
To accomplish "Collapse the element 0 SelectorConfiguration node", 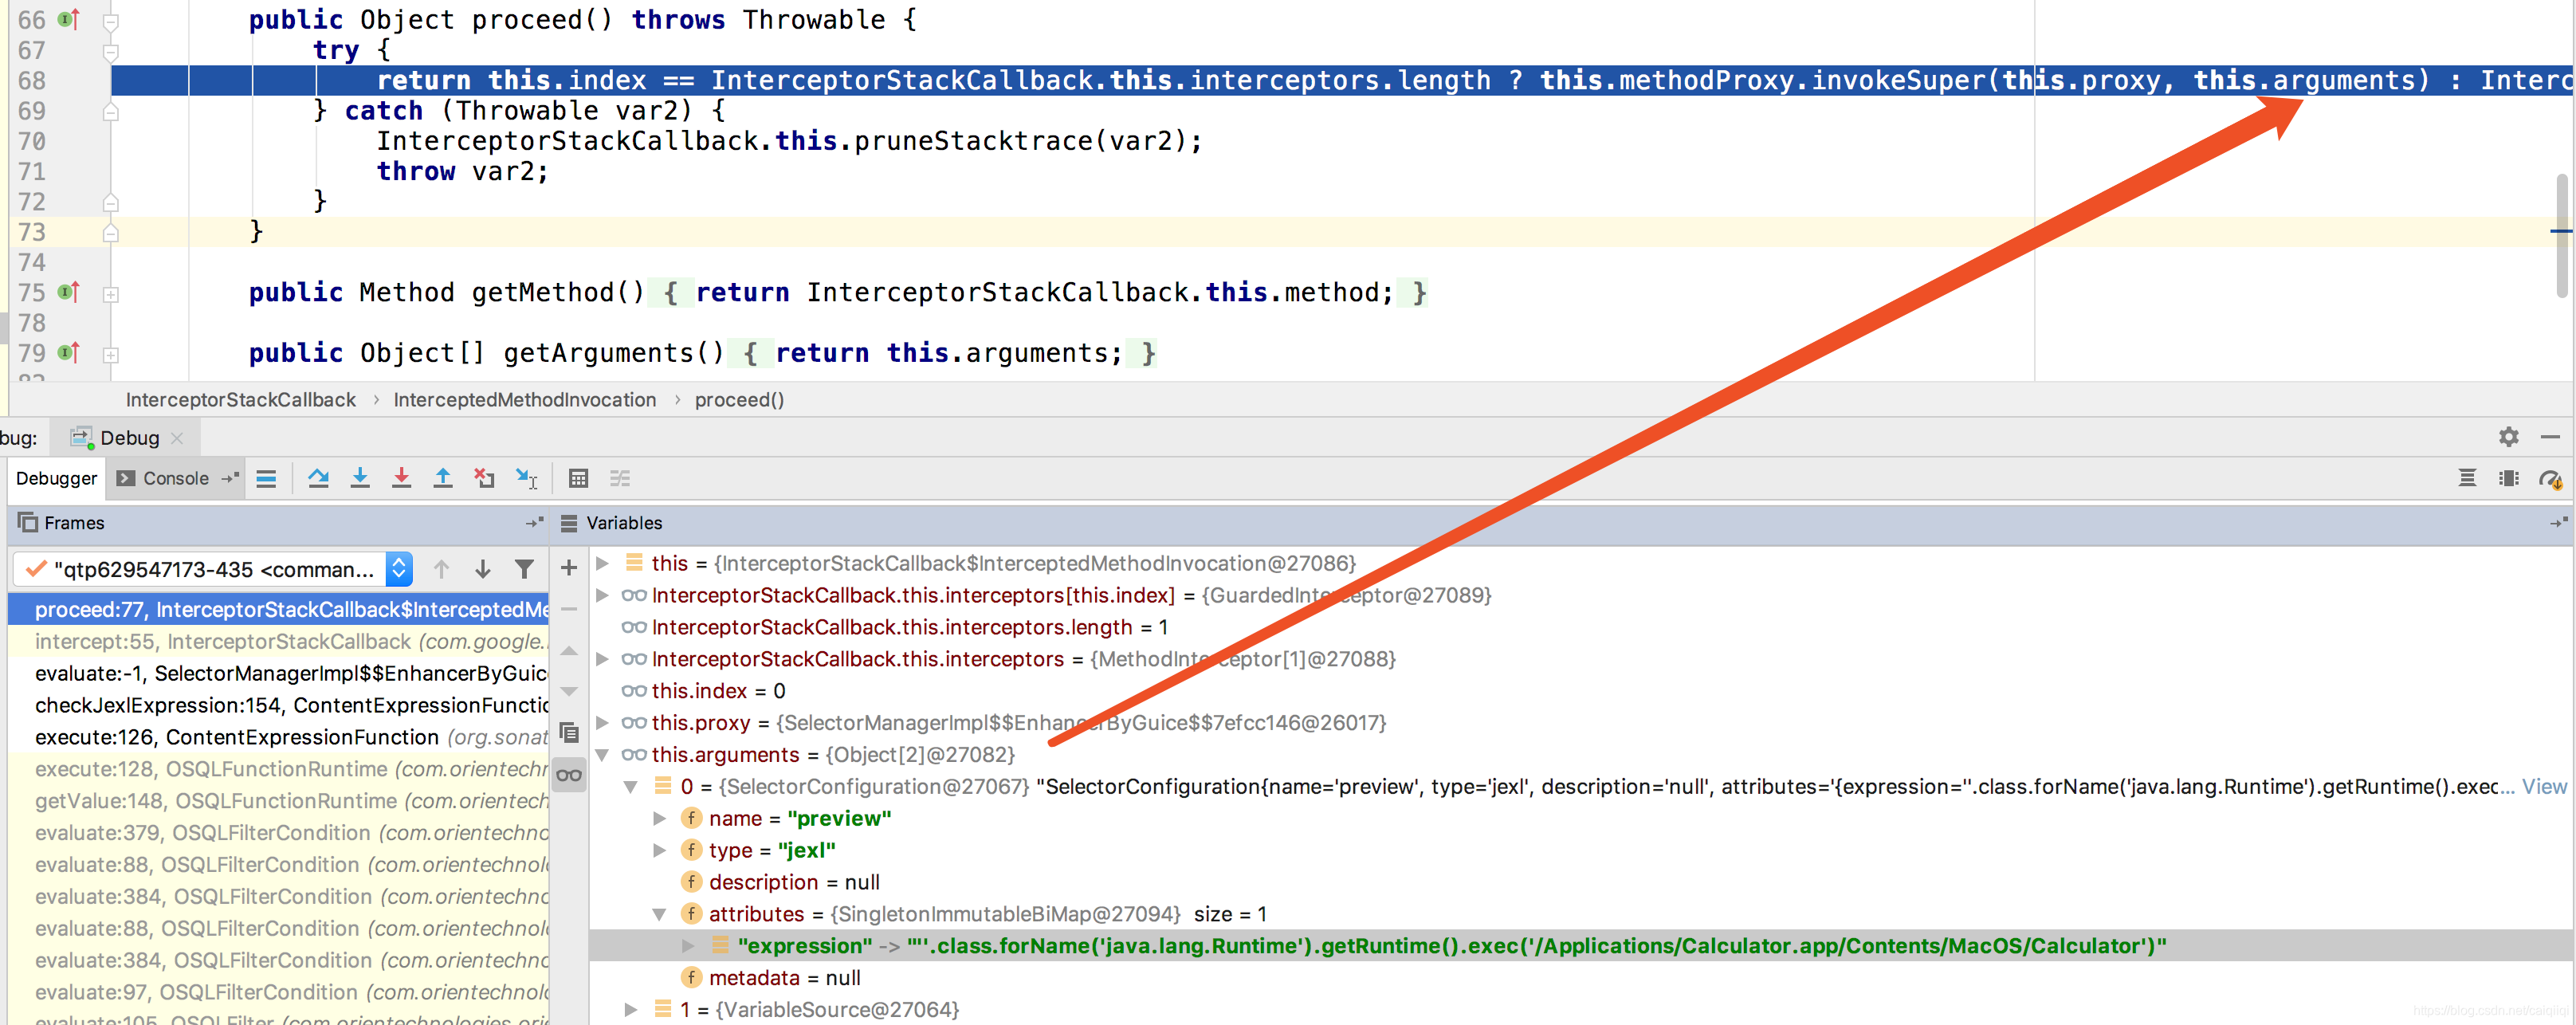I will [x=631, y=786].
